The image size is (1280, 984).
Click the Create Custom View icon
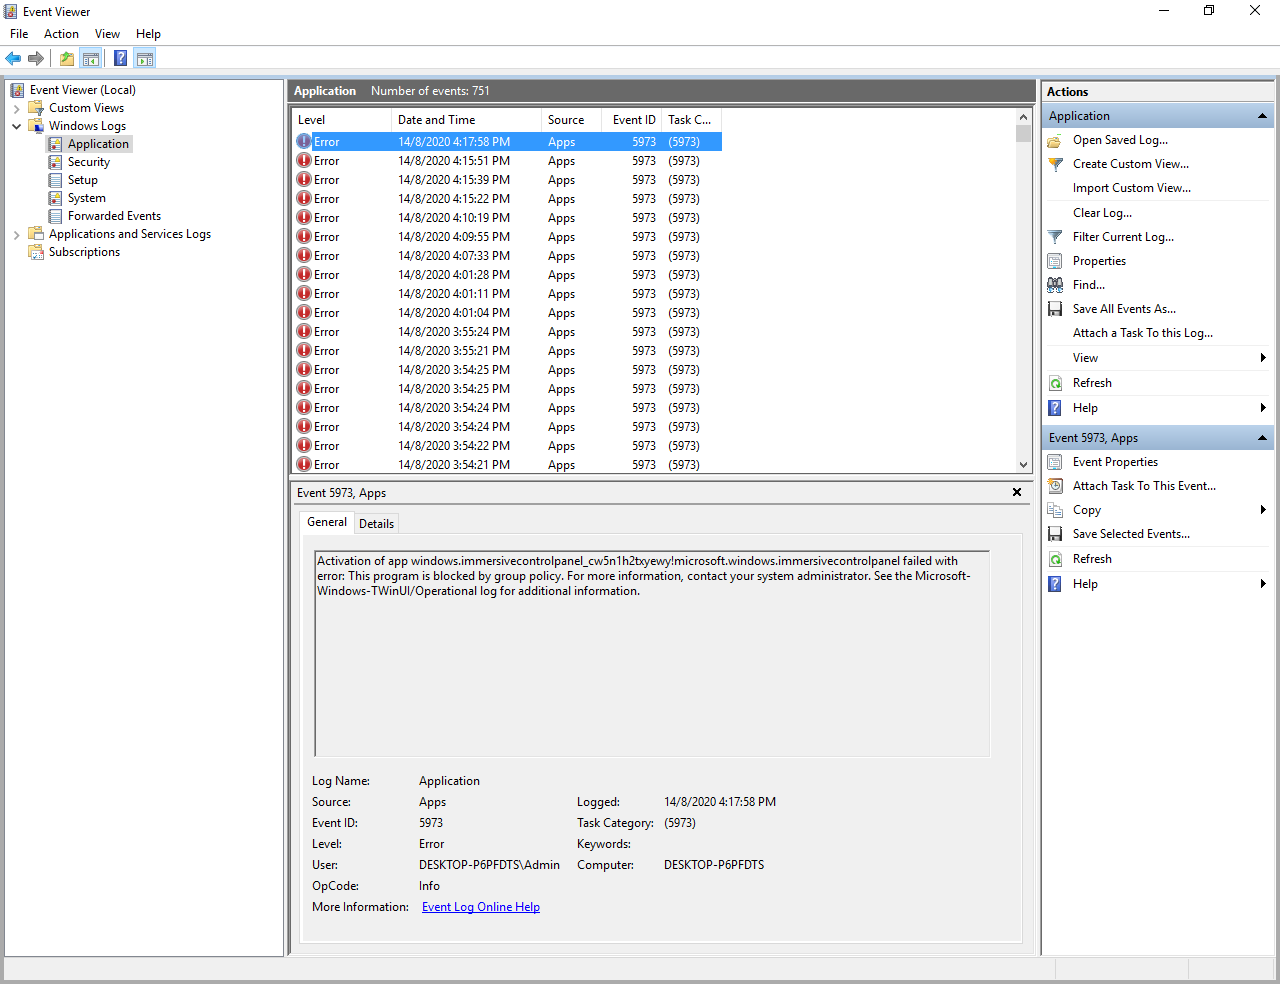[x=1055, y=164]
